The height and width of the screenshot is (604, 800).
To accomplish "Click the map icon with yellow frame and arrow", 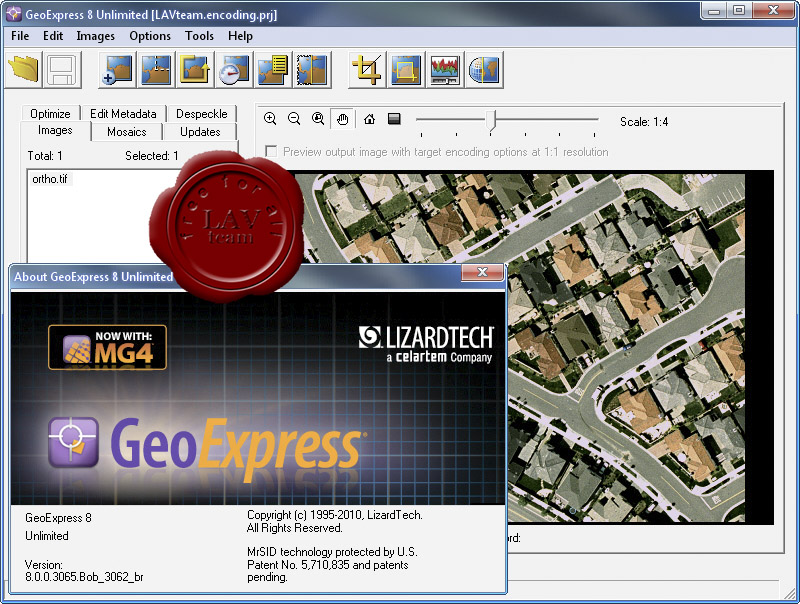I will 195,70.
